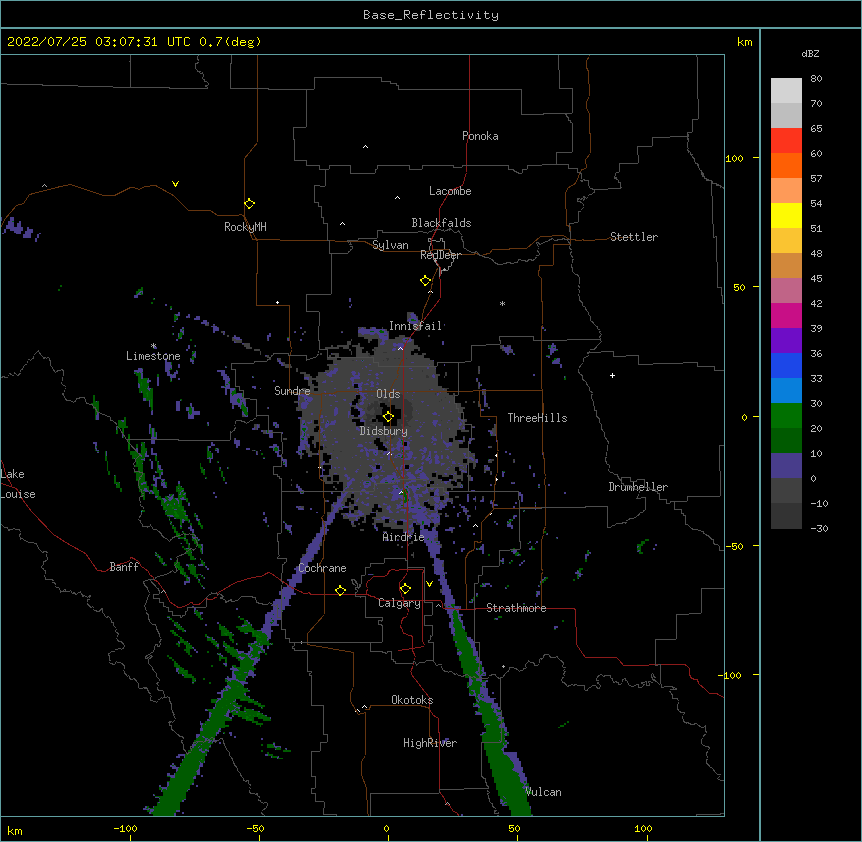Click the Lake Louise label
862x842 pixels.
[18, 484]
